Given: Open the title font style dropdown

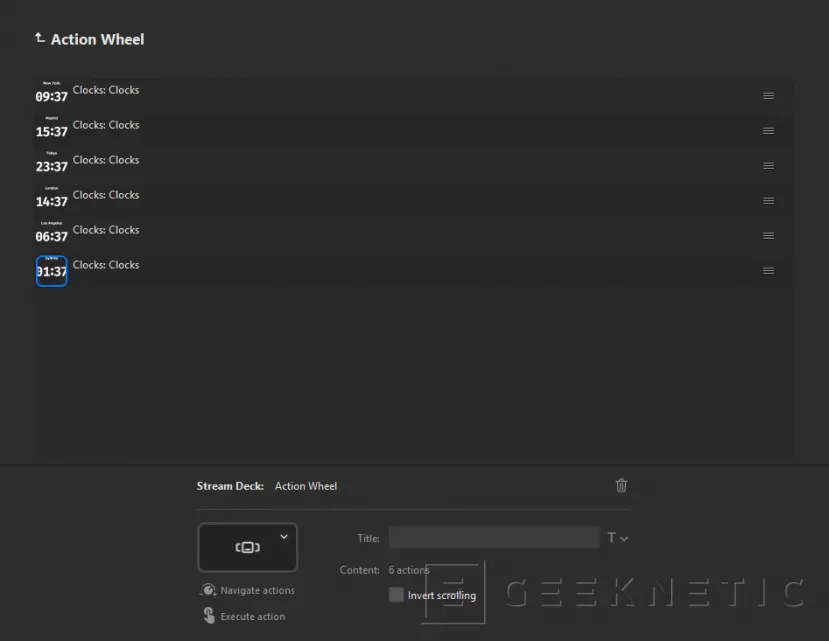Looking at the screenshot, I should 618,538.
